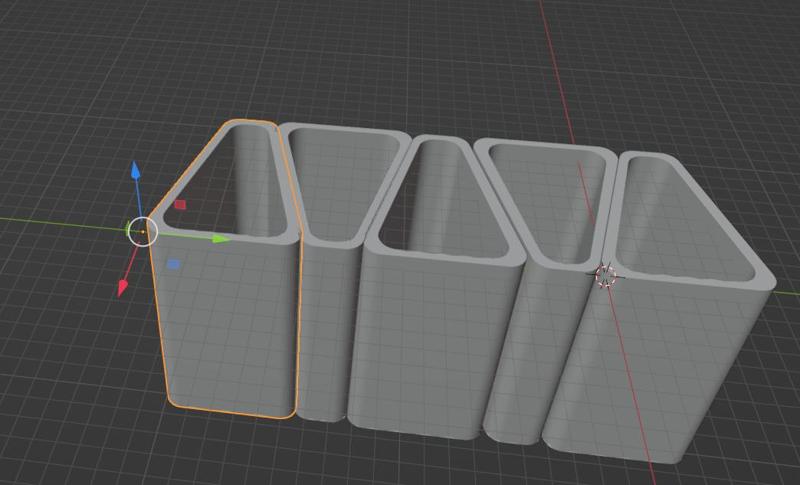Click the green Y-axis move arrow
Image resolution: width=800 pixels, height=485 pixels.
pos(222,239)
